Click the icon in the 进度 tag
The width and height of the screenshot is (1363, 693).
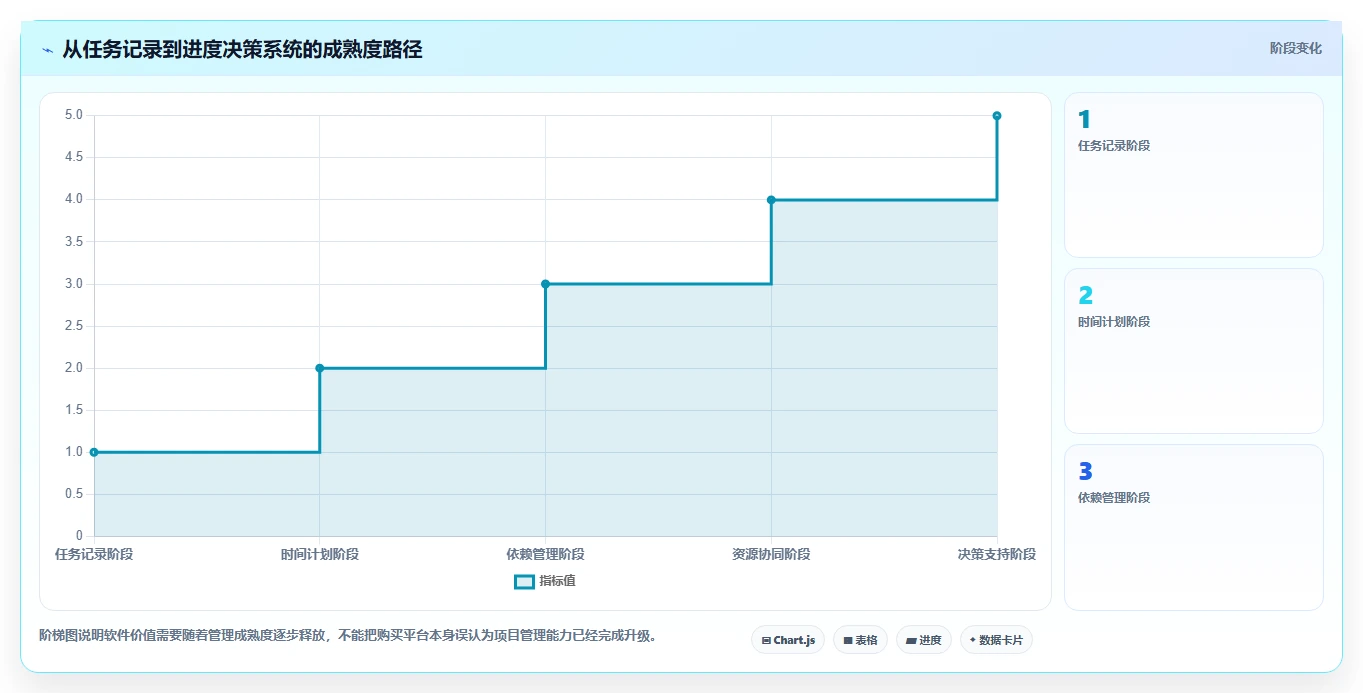911,640
